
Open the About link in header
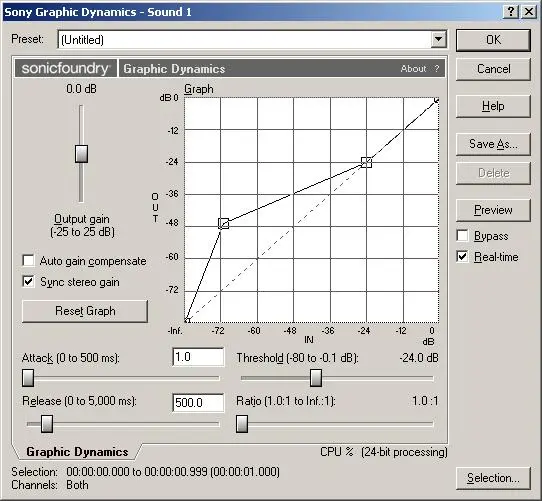[x=413, y=68]
